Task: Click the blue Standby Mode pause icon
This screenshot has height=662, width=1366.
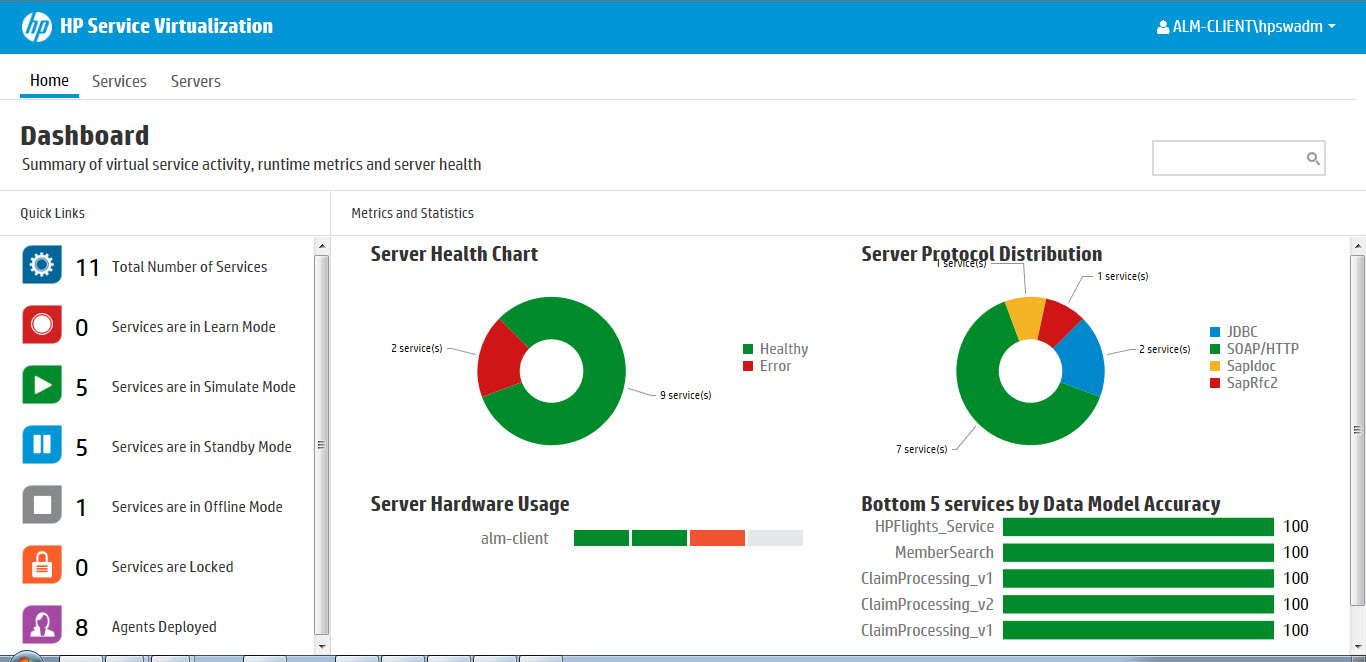Action: [x=42, y=445]
